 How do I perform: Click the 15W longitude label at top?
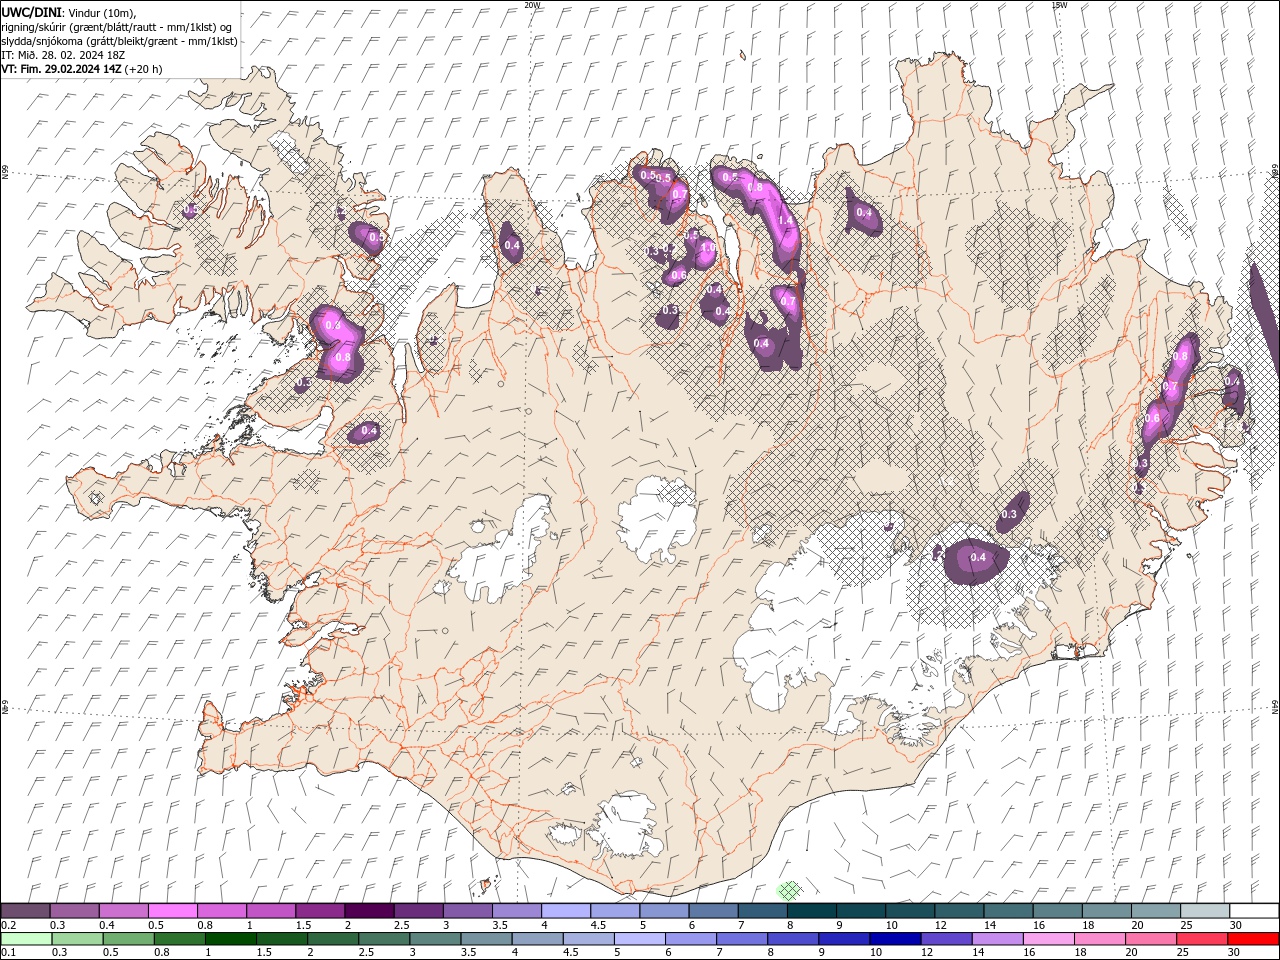point(1059,5)
